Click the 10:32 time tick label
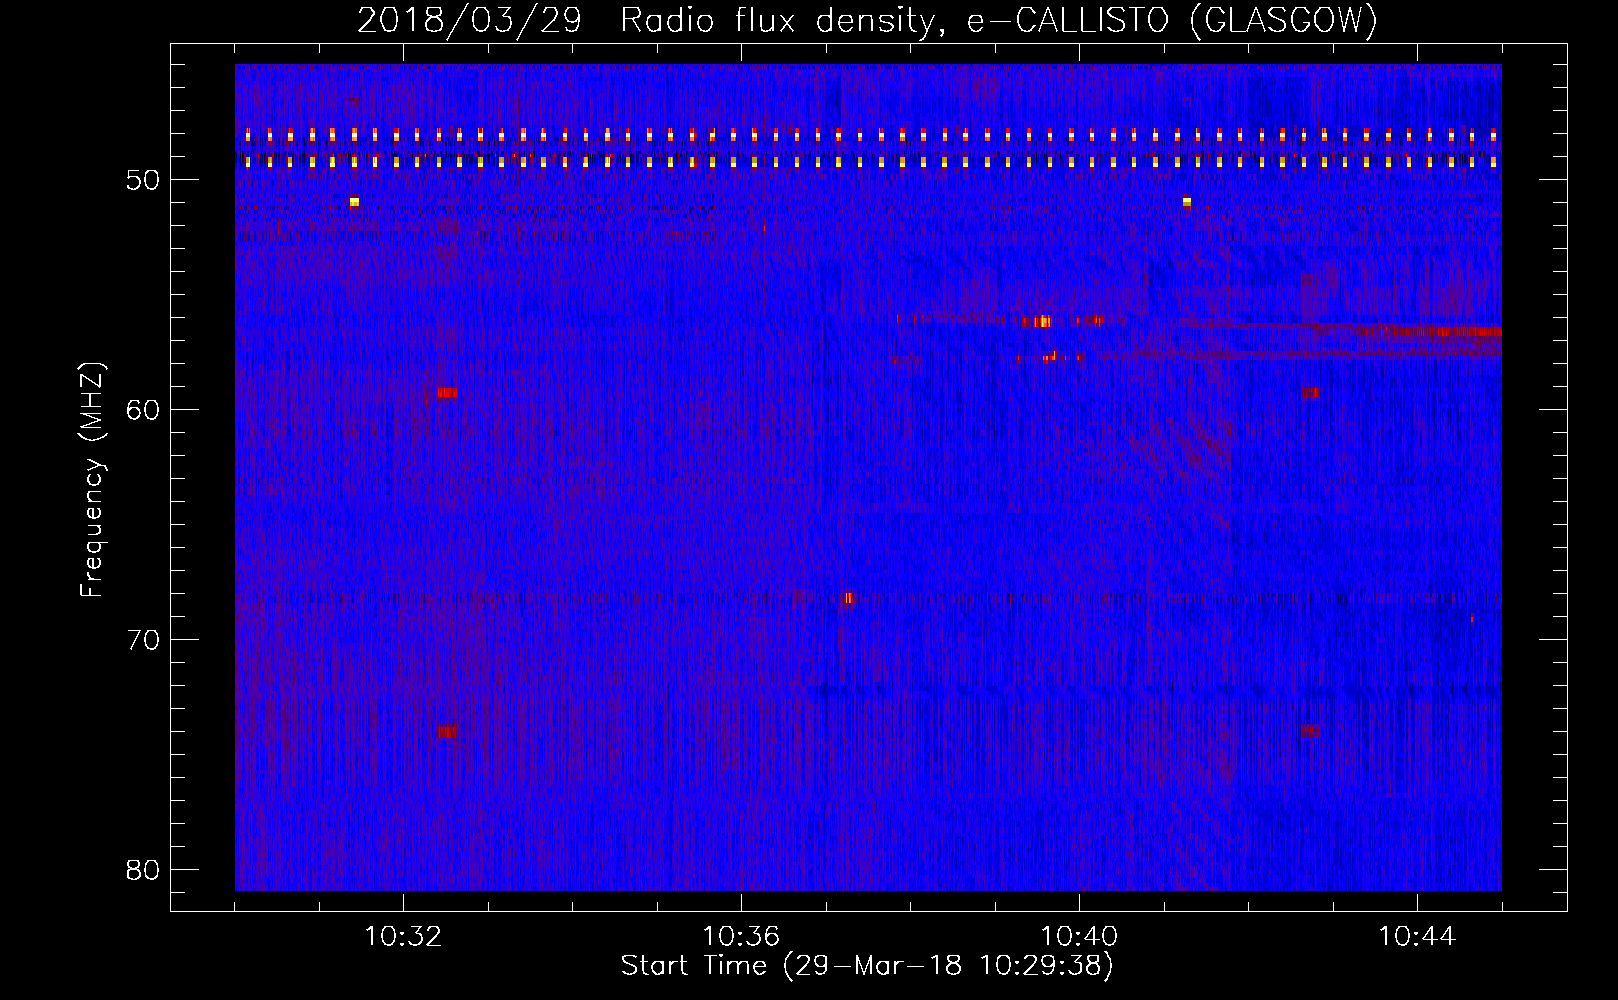The width and height of the screenshot is (1618, 1000). 403,937
